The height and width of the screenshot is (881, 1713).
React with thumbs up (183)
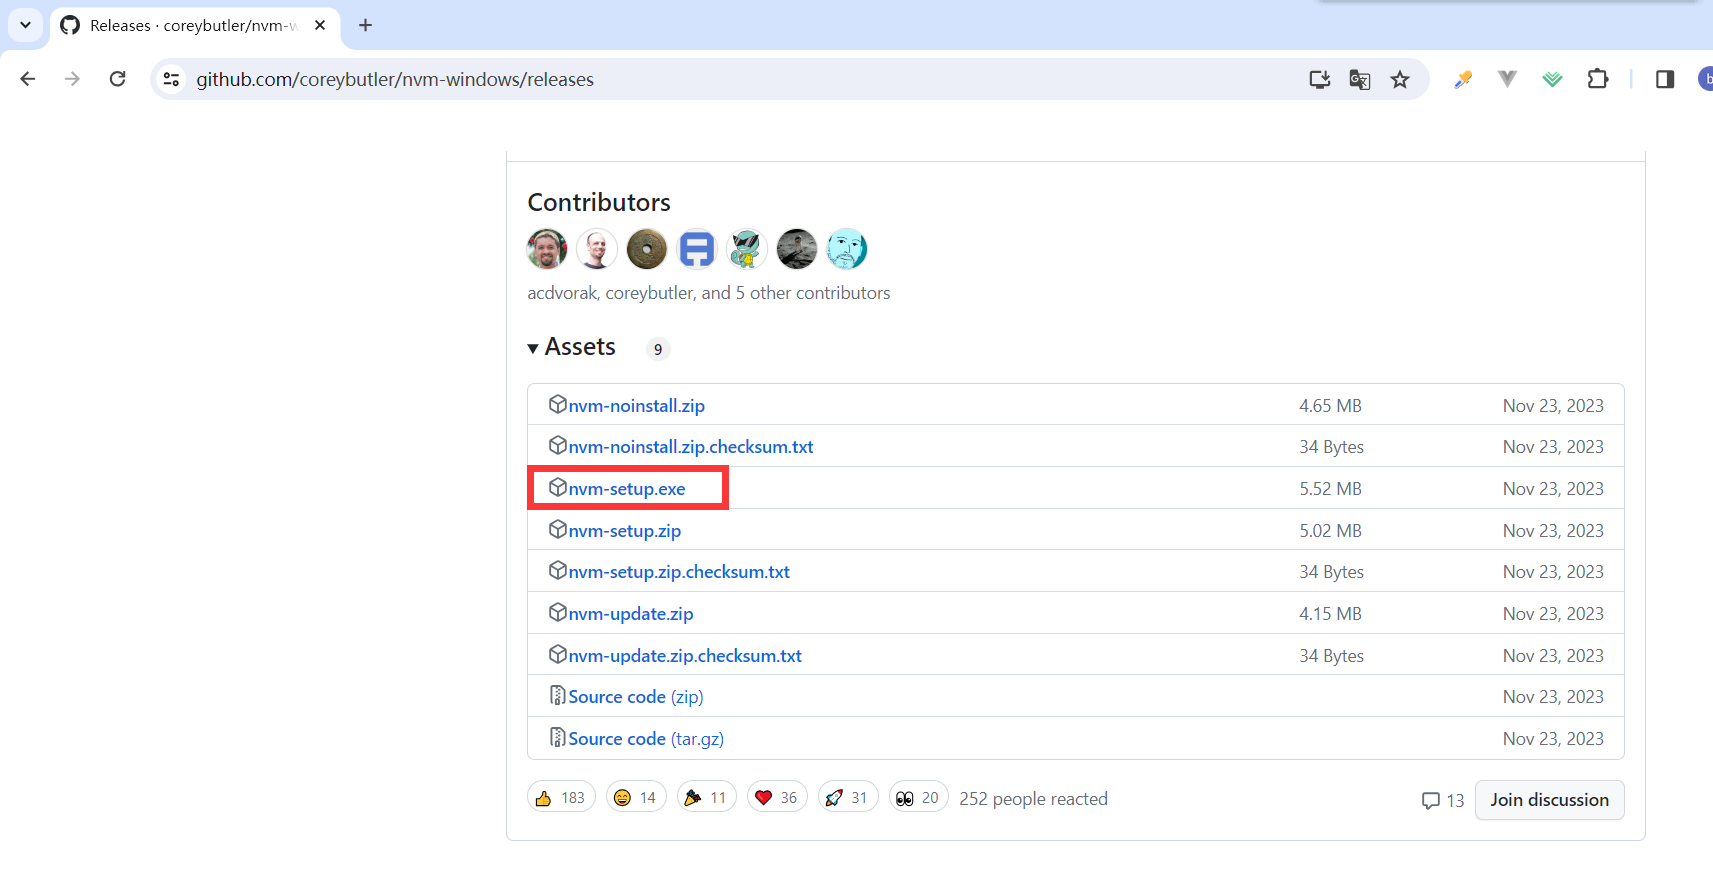[x=561, y=797]
